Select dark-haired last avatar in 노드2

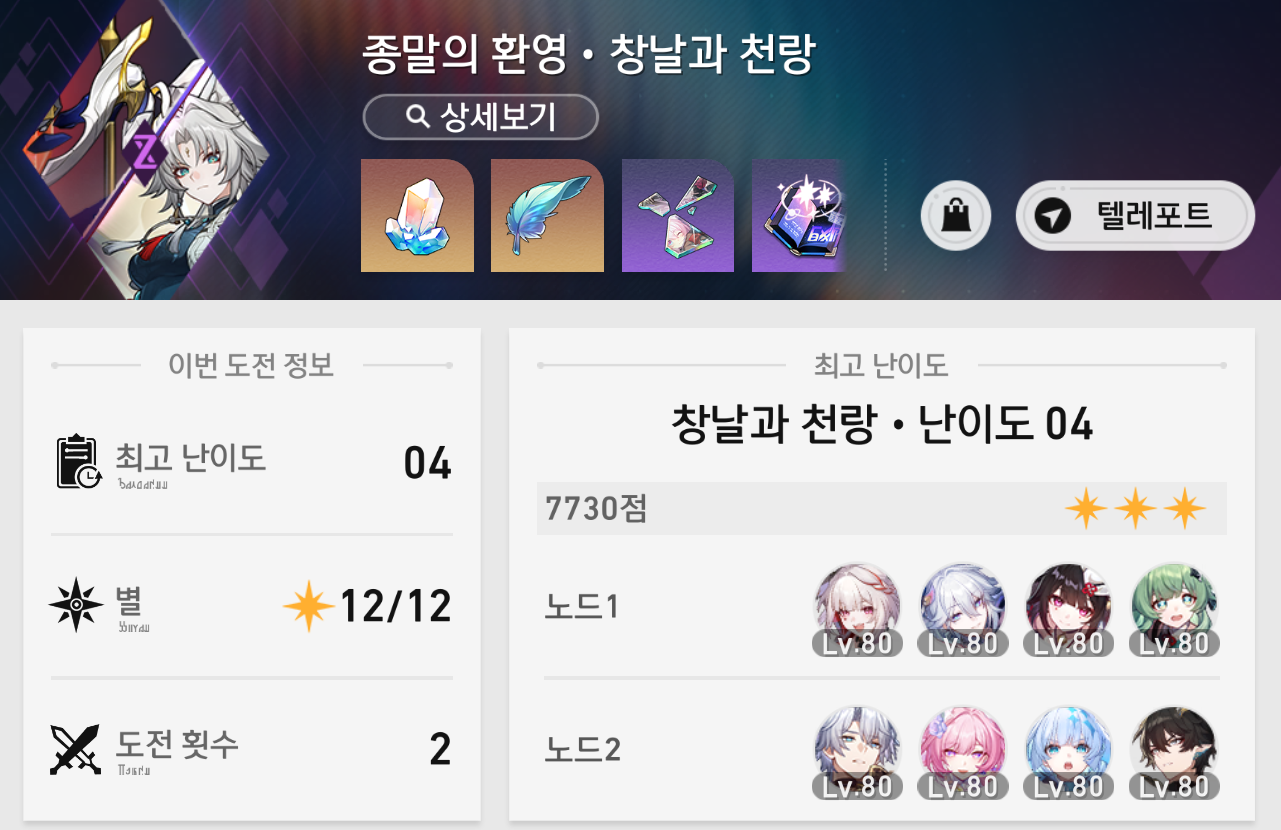[1175, 752]
